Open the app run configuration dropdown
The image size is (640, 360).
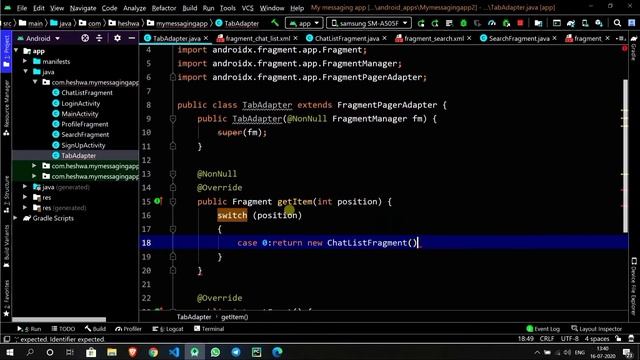point(304,23)
